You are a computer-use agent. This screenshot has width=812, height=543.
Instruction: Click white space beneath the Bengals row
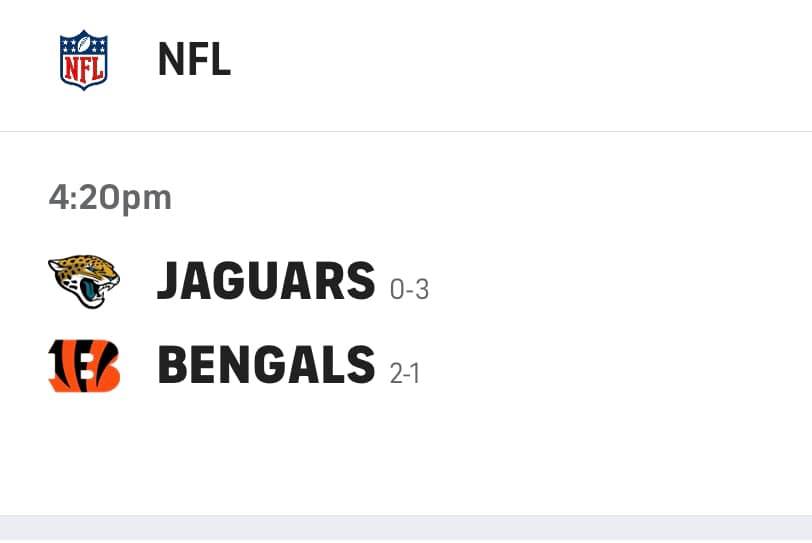click(406, 454)
